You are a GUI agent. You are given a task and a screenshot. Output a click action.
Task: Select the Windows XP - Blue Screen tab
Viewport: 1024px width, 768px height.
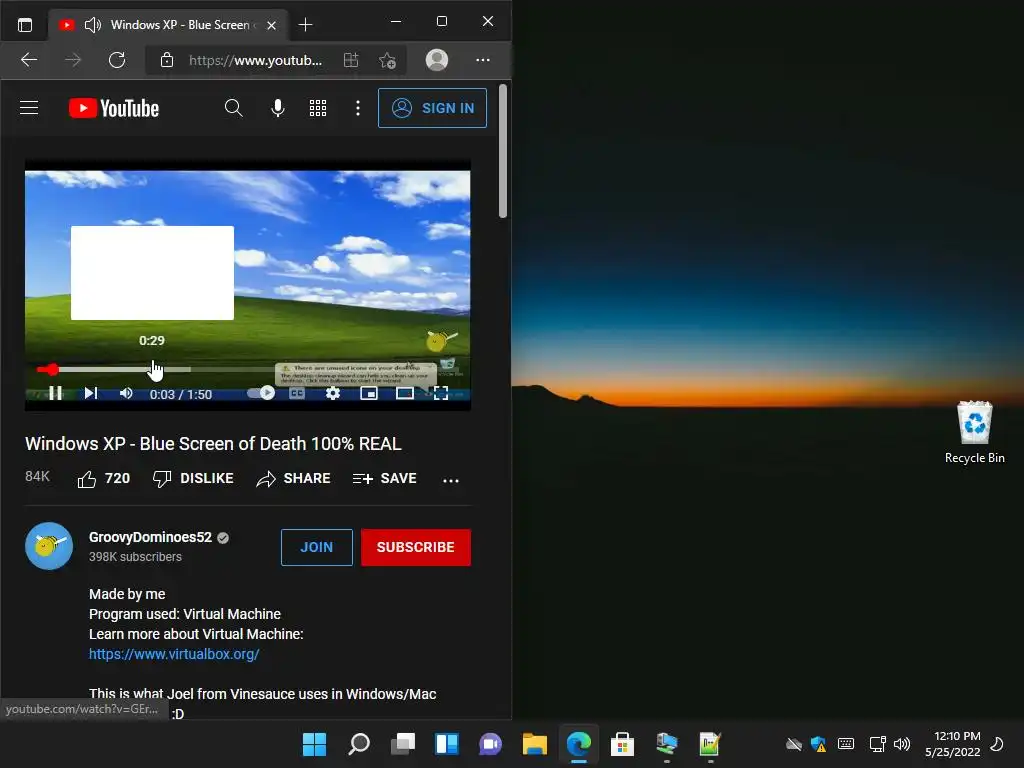(168, 25)
